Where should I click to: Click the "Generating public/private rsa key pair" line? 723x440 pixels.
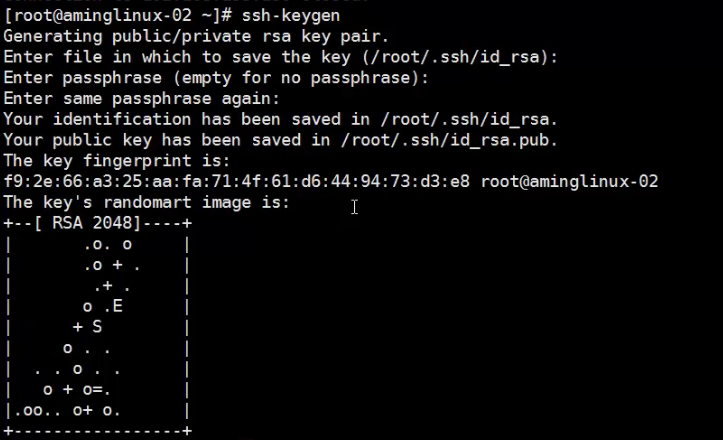(x=196, y=35)
